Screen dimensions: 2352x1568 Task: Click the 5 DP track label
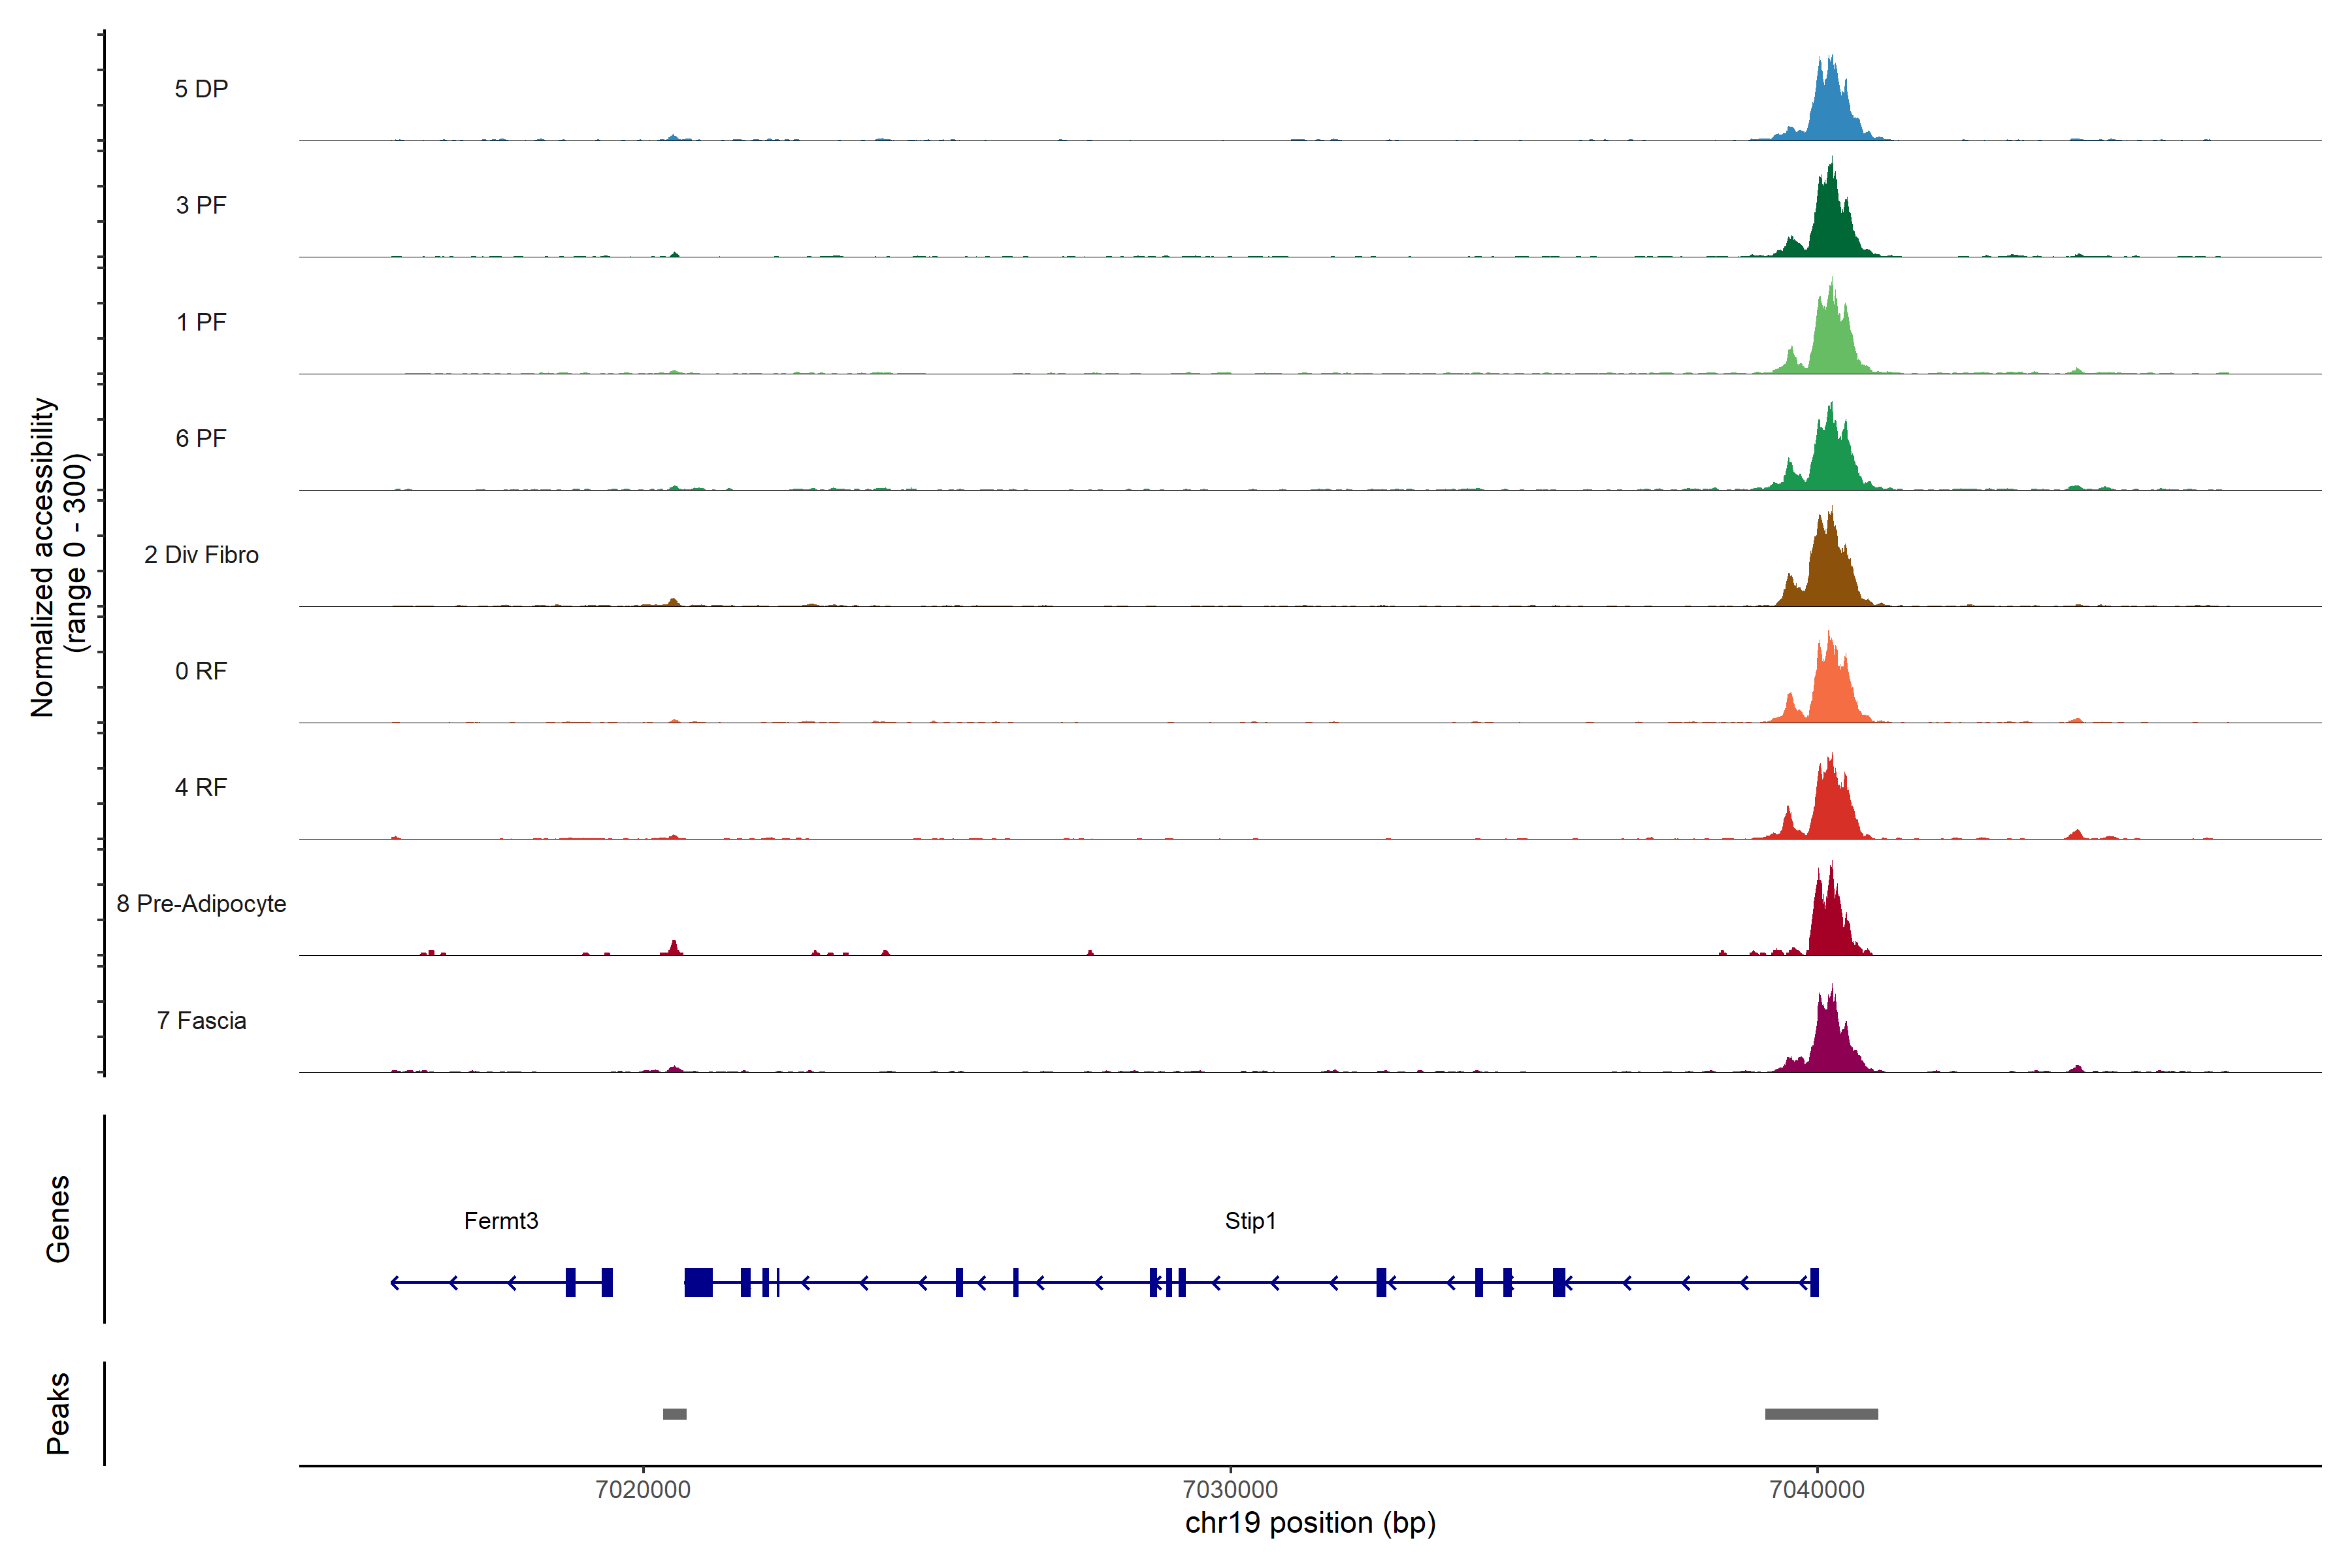(x=201, y=89)
